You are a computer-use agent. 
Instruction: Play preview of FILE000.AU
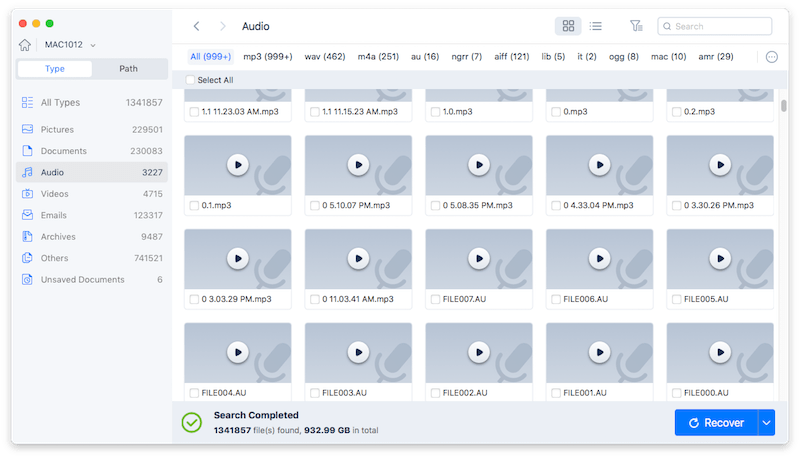click(720, 352)
